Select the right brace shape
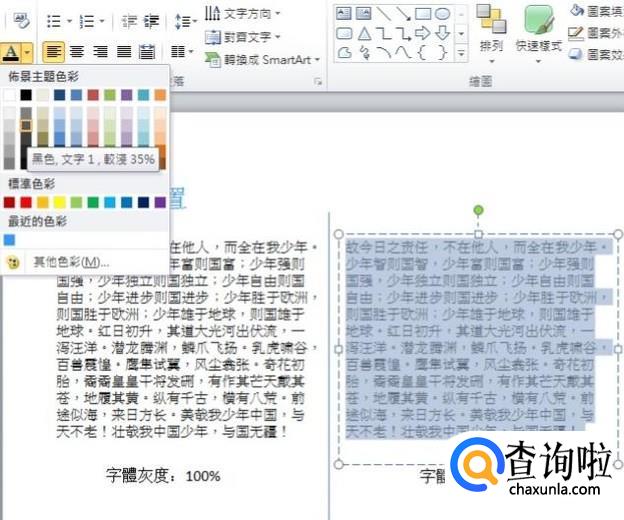 442,53
